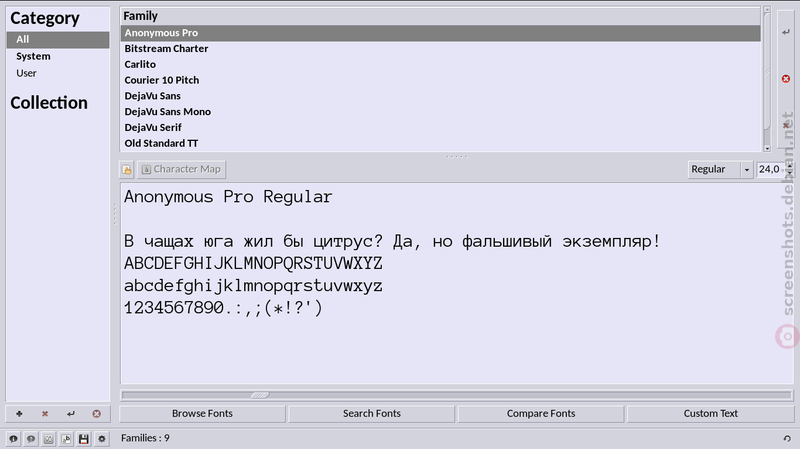
Task: Toggle the Character Map button
Action: click(x=181, y=169)
